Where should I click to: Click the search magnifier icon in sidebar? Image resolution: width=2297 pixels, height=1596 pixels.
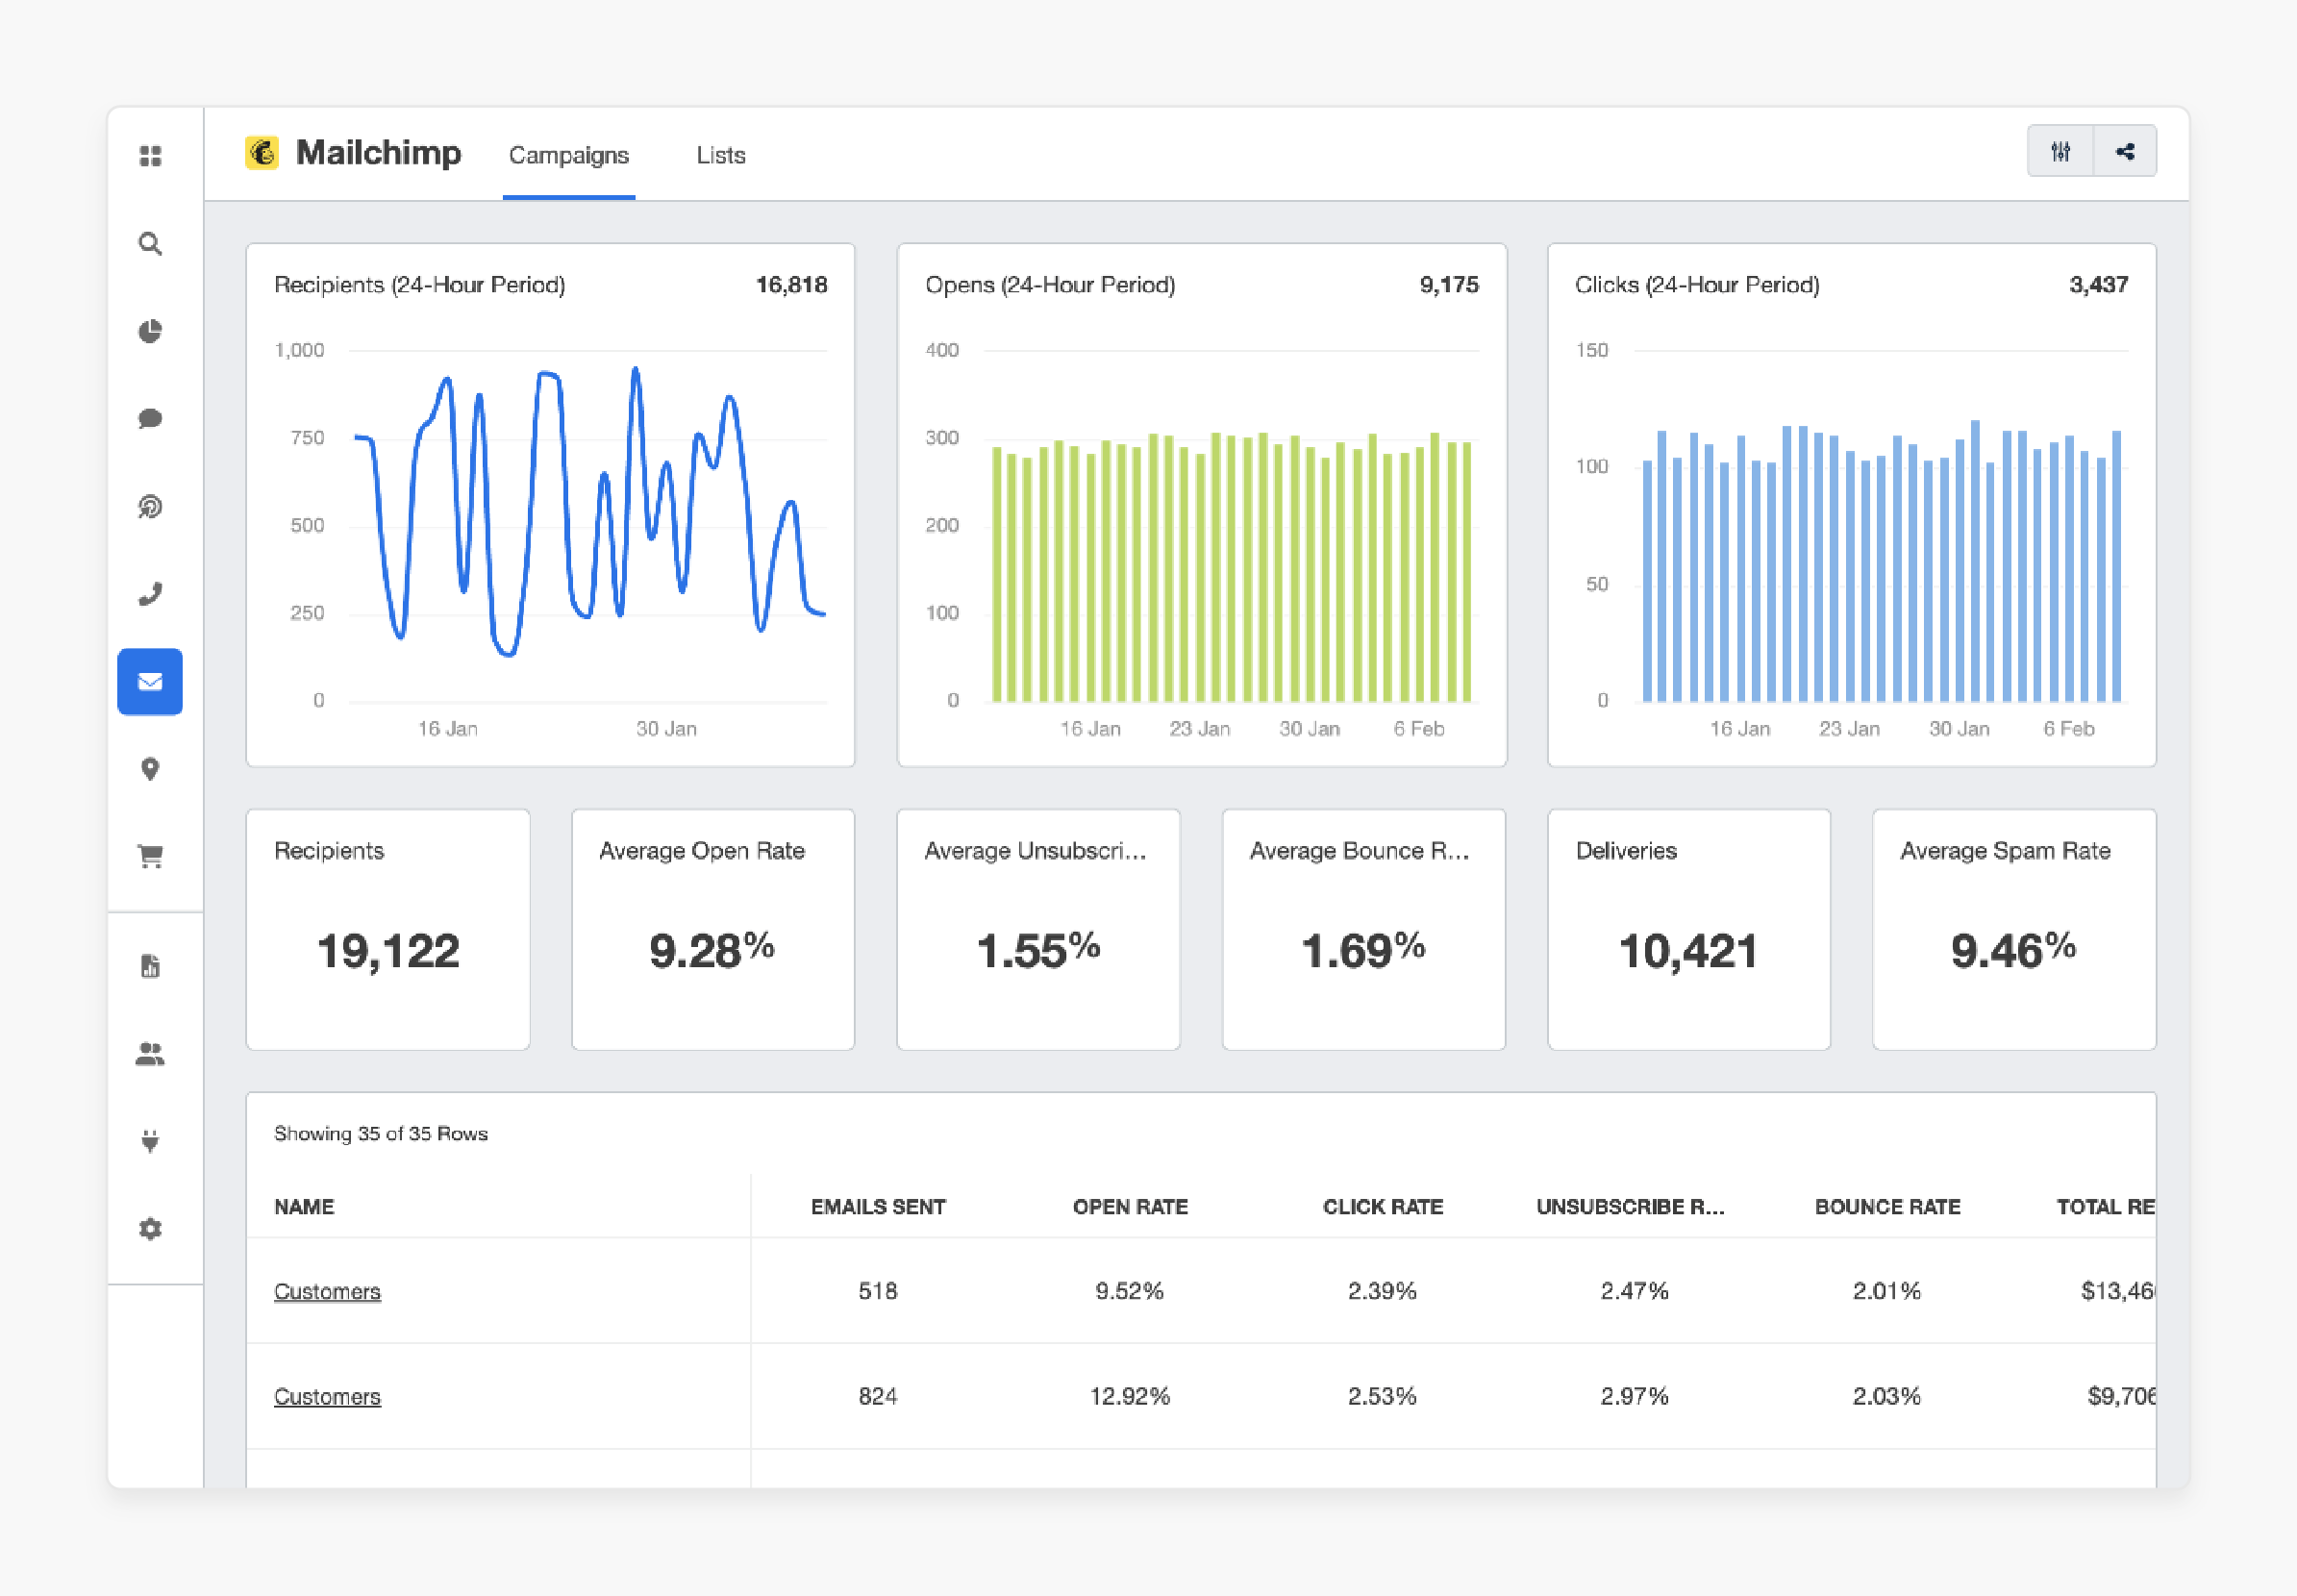pyautogui.click(x=150, y=244)
